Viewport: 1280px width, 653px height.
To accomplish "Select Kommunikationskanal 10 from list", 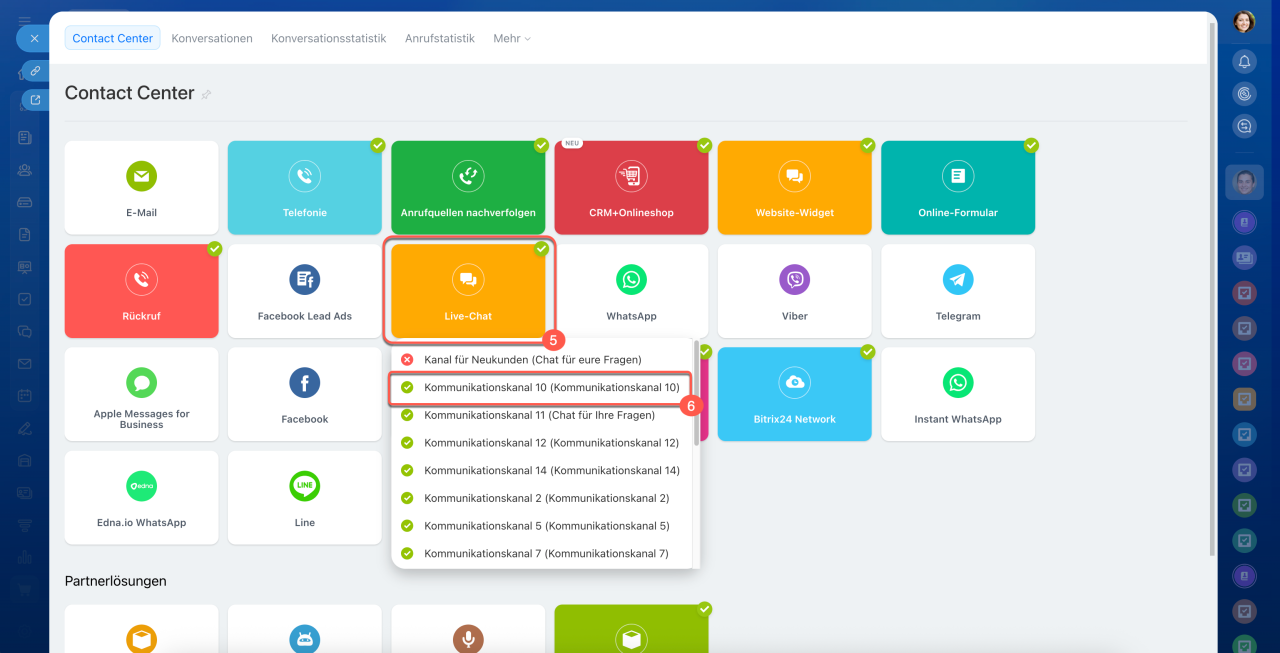I will [551, 387].
